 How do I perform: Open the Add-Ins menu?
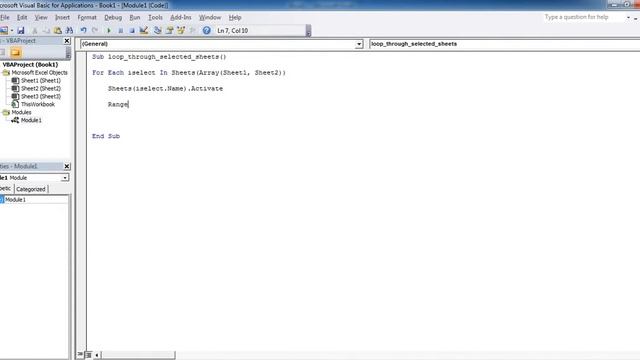coord(181,18)
